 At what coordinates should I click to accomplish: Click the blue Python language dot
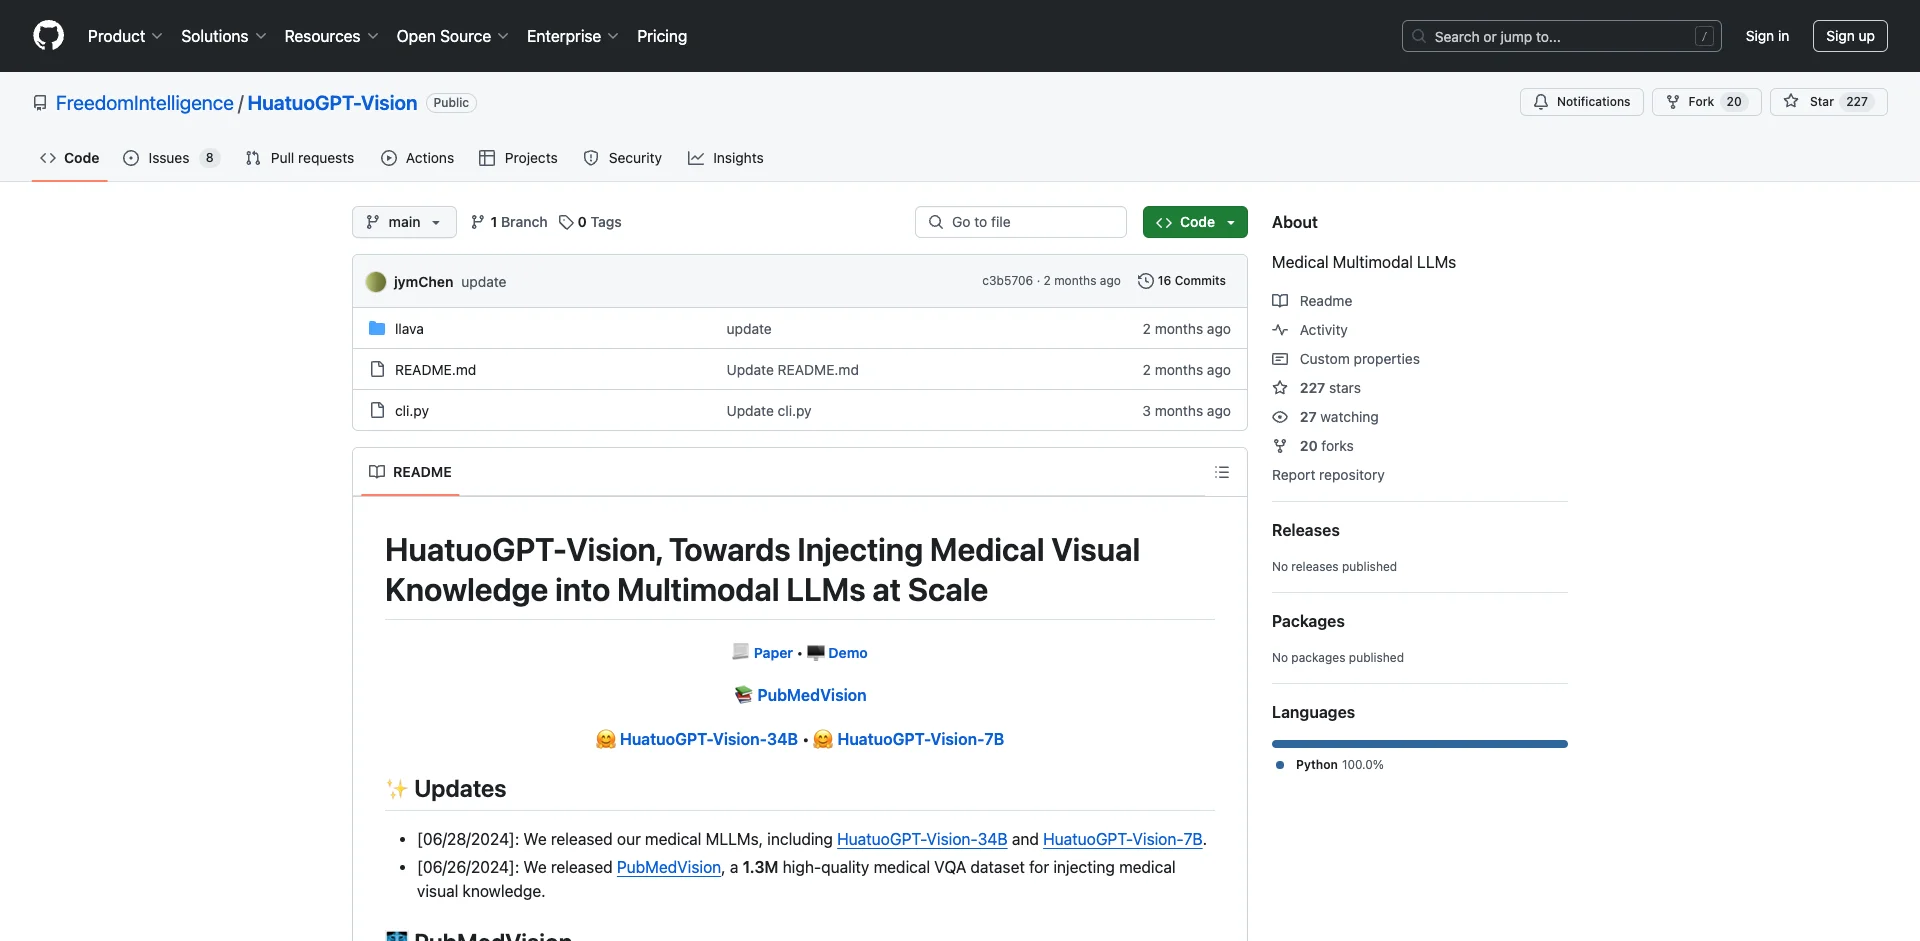1280,765
